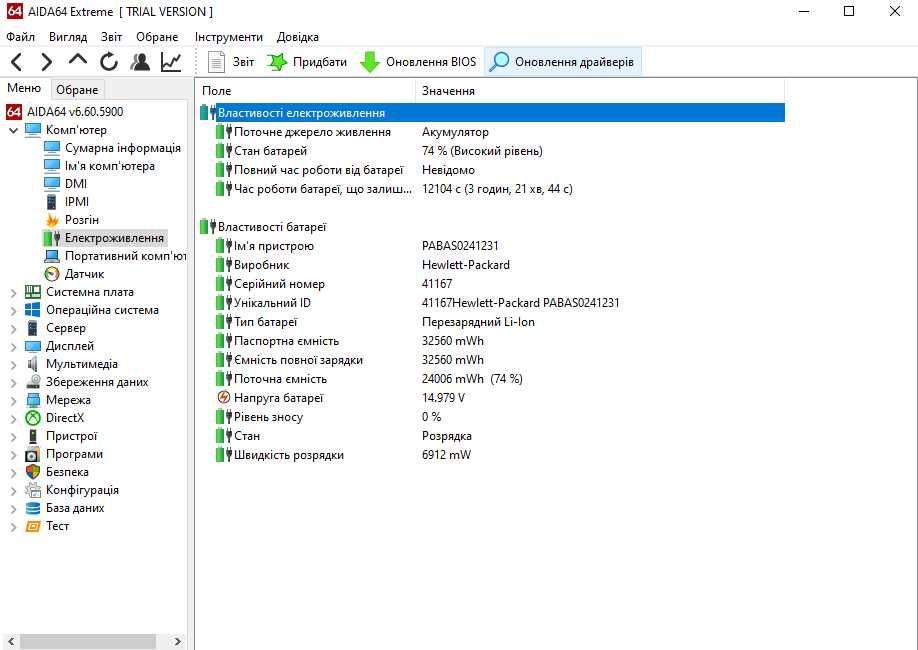Open the Обране menu in the menu bar
Screen dimensions: 918x650
click(157, 36)
